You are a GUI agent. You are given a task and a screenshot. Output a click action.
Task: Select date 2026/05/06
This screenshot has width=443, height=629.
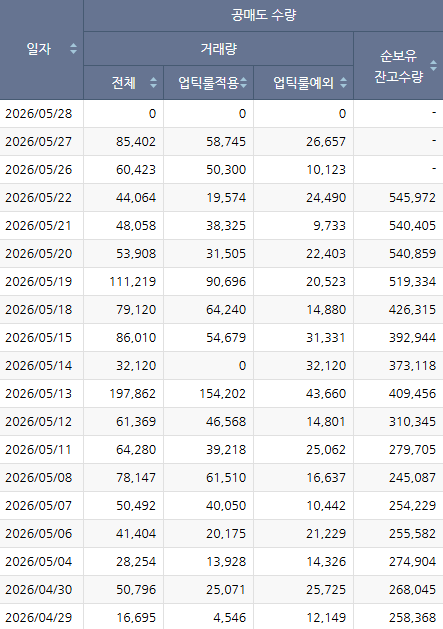point(39,534)
